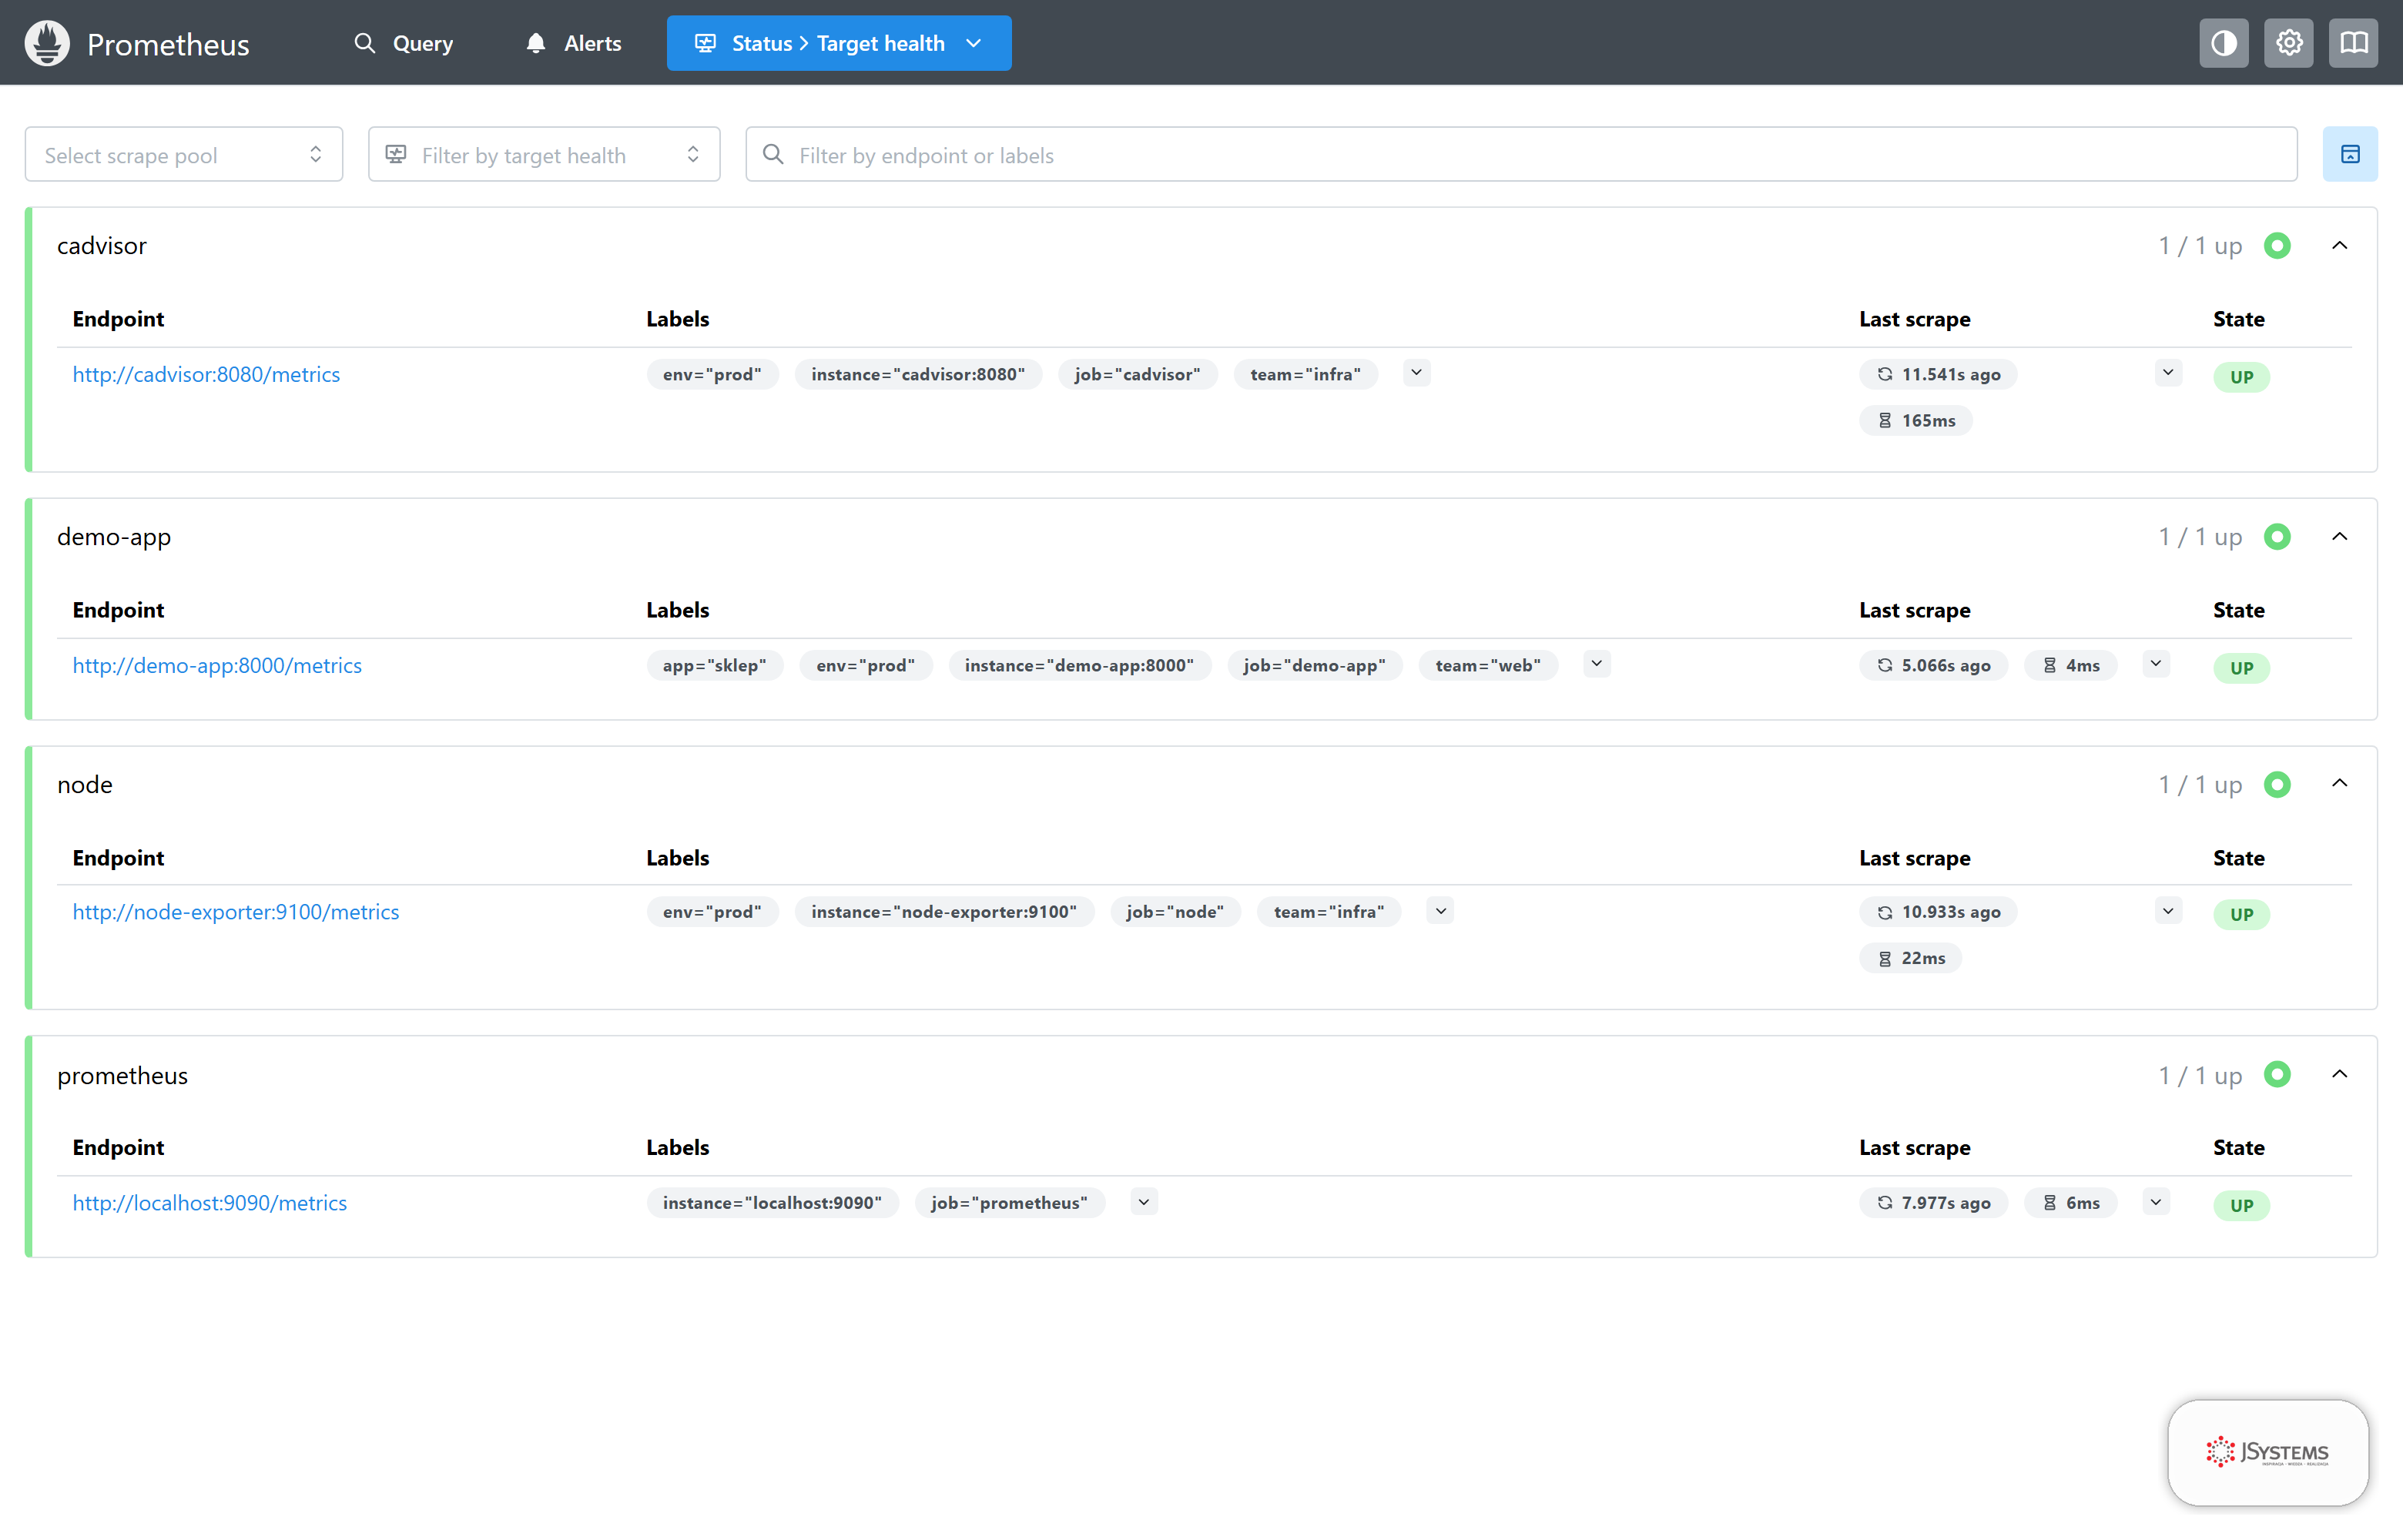Expand labels for localhost:9090 target

coord(1143,1202)
